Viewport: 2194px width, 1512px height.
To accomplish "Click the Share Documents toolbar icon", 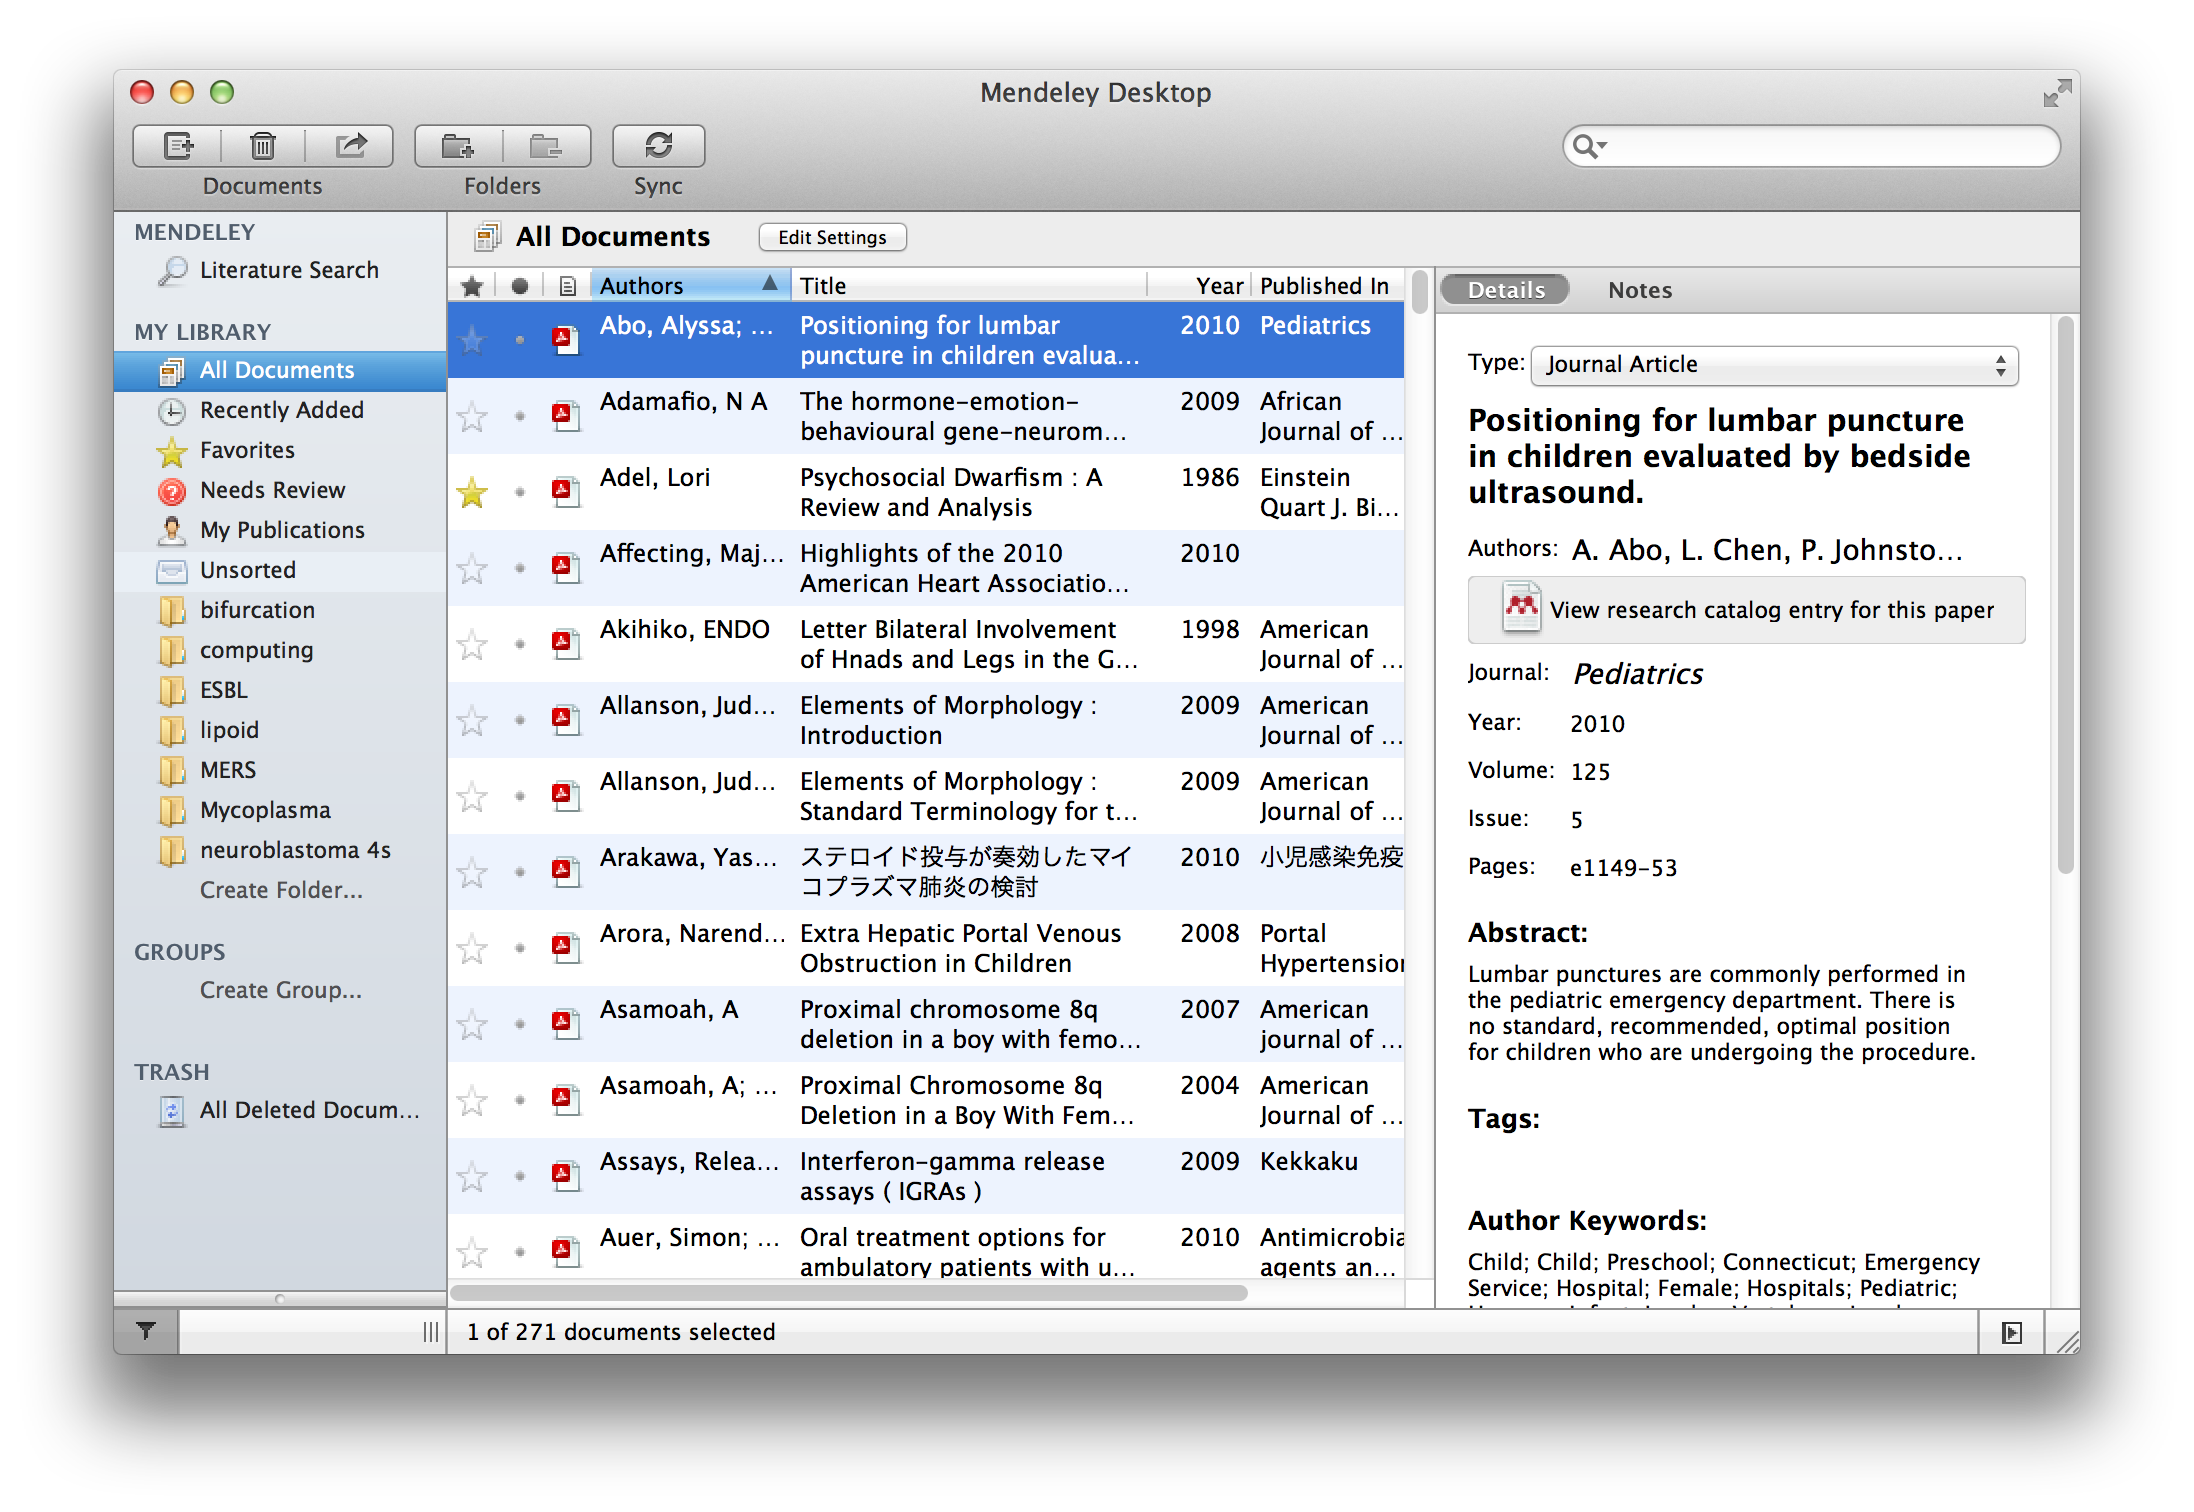I will click(x=349, y=146).
